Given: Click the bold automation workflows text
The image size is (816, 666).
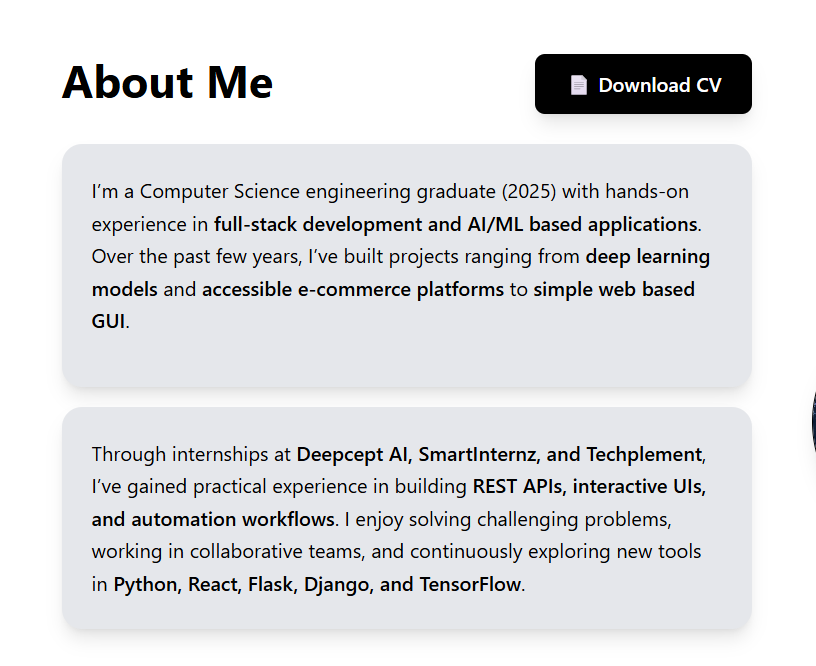Looking at the screenshot, I should point(213,520).
